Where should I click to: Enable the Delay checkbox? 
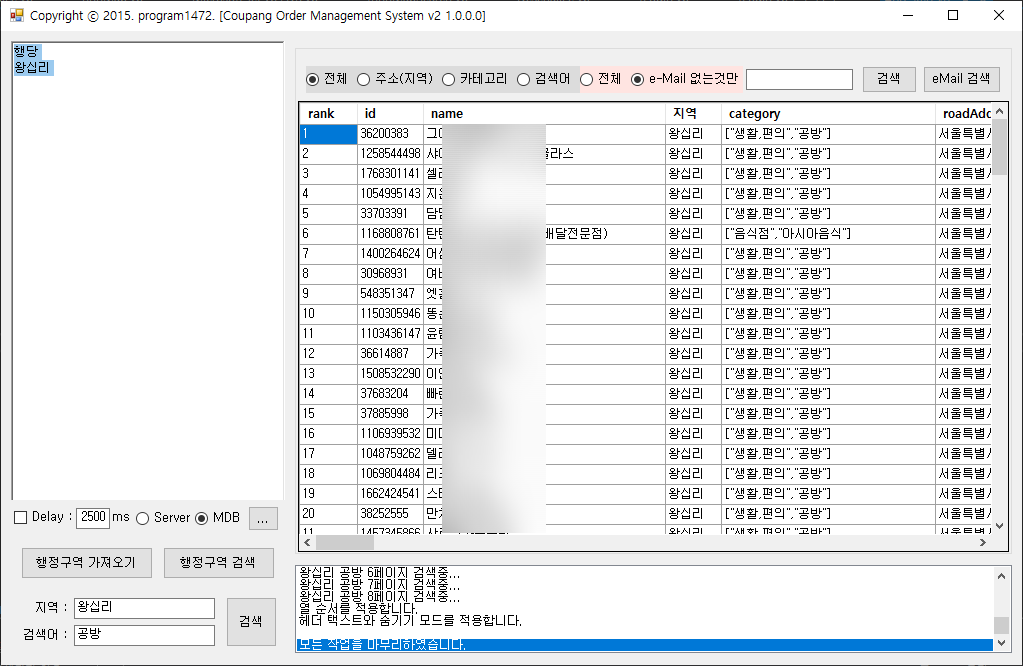tap(20, 517)
